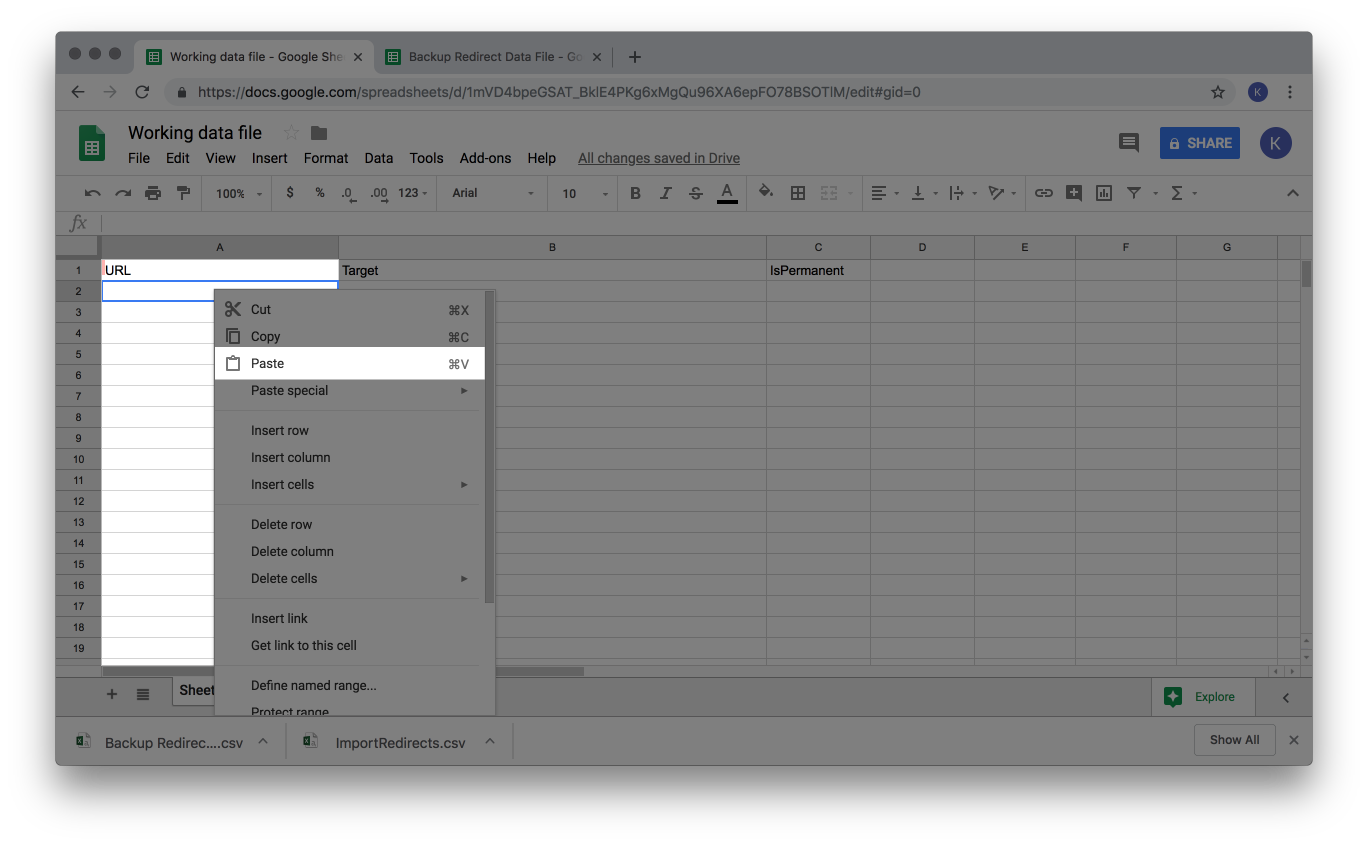Star the Working data file document
Viewport: 1368px width, 845px height.
291,133
